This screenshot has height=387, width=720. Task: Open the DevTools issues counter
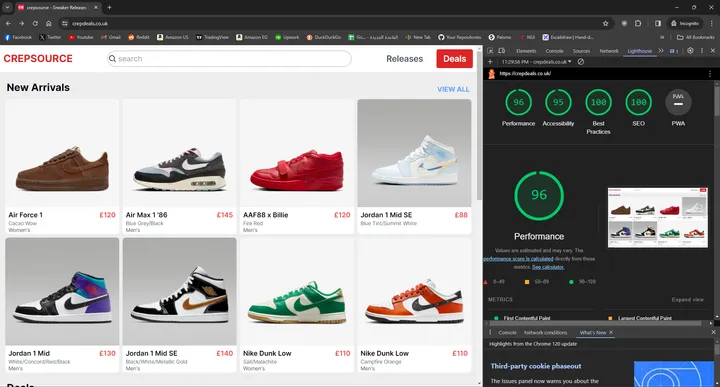pyautogui.click(x=674, y=51)
